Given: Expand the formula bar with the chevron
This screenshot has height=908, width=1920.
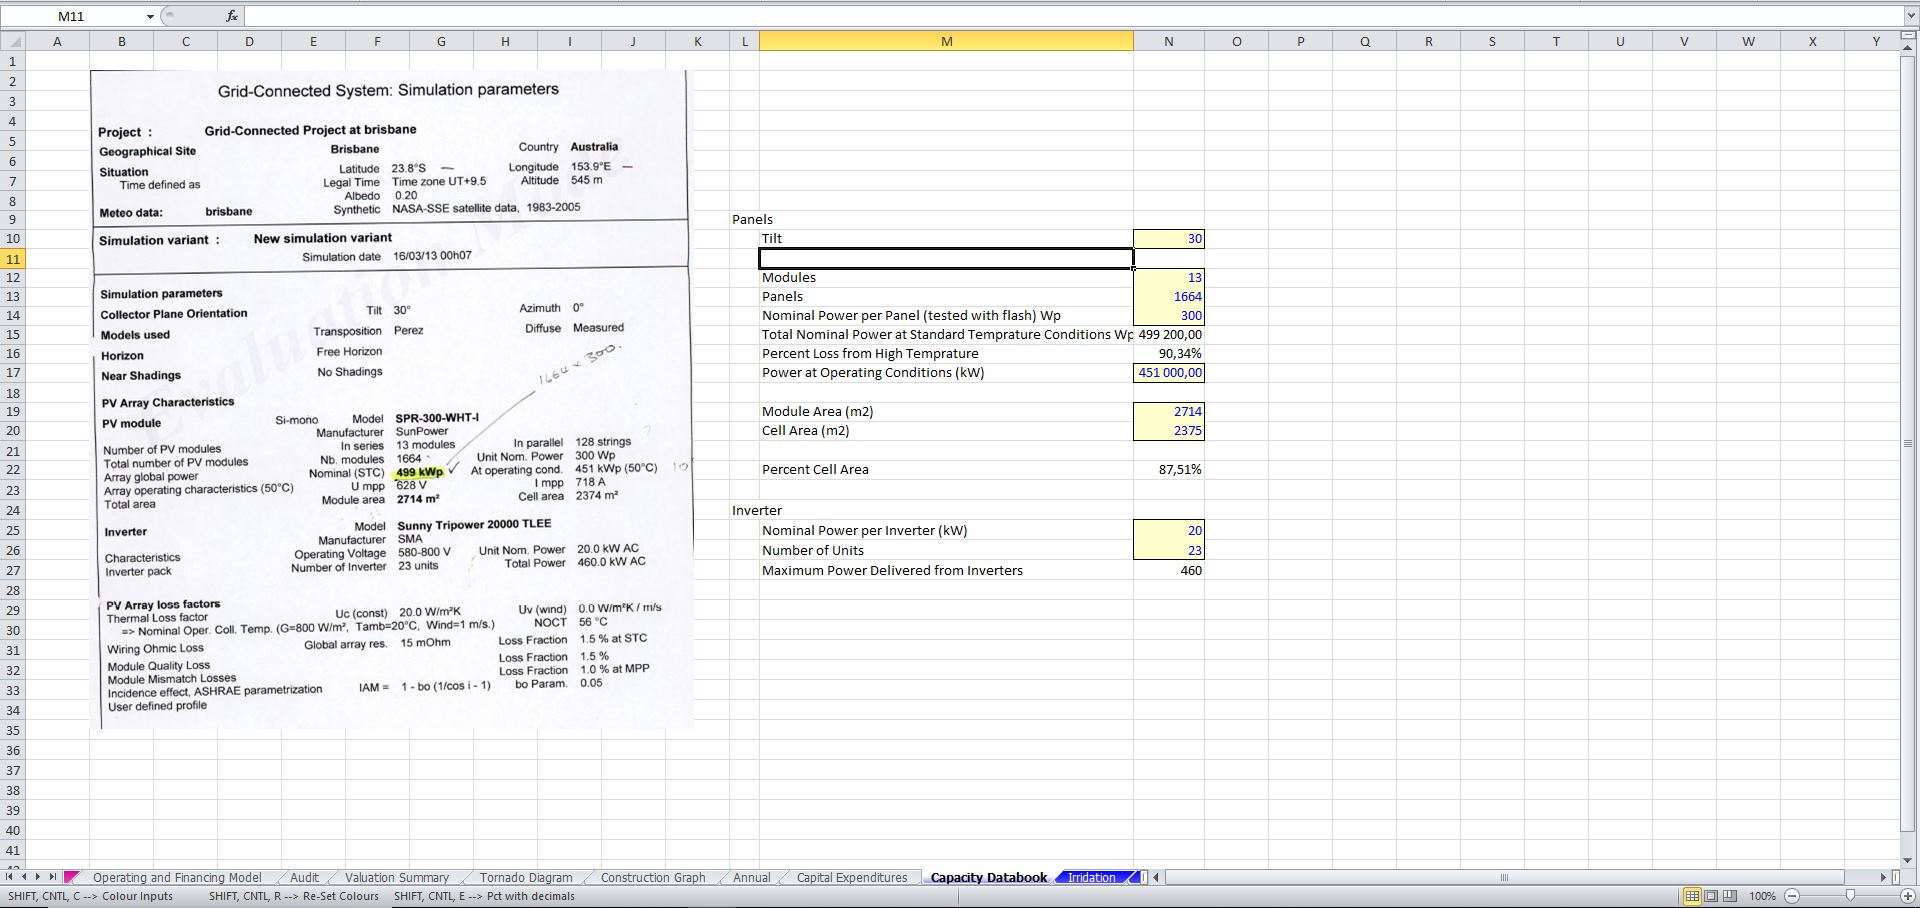Looking at the screenshot, I should pos(1911,17).
